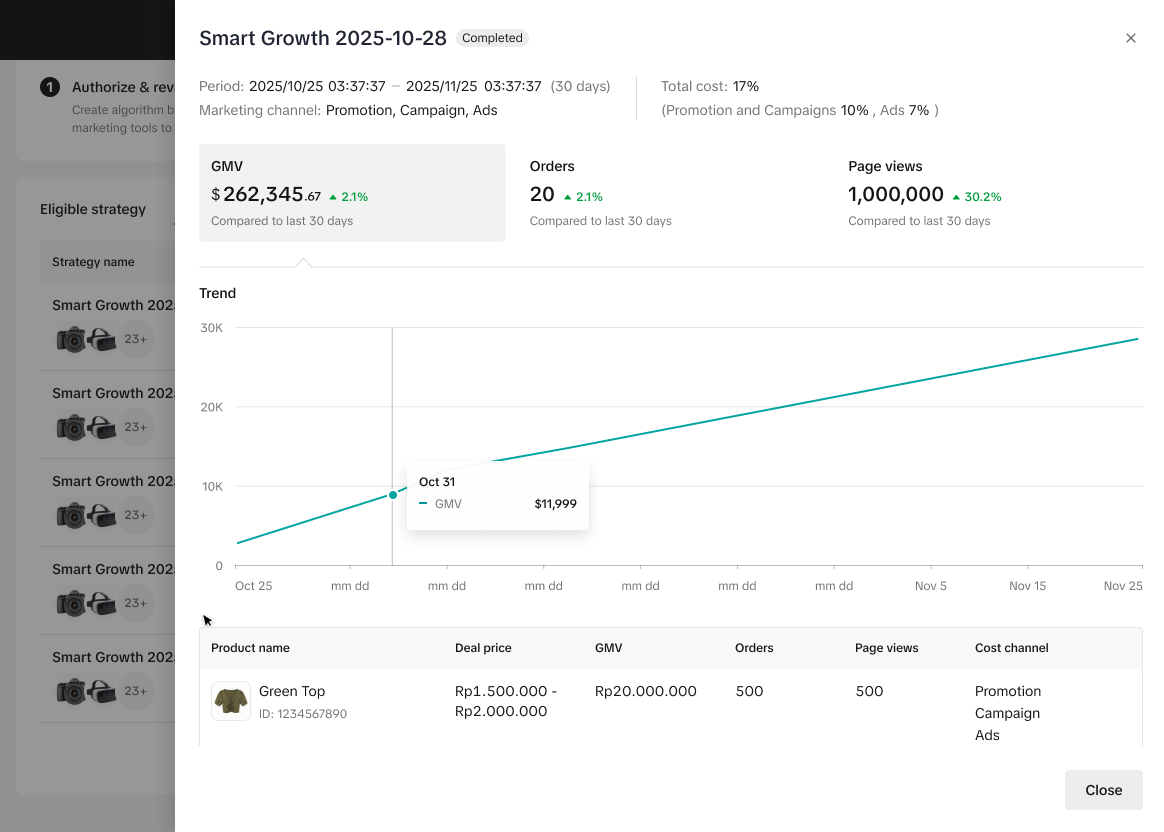Select the GMV metric card
The height and width of the screenshot is (832, 1164).
[x=352, y=193]
